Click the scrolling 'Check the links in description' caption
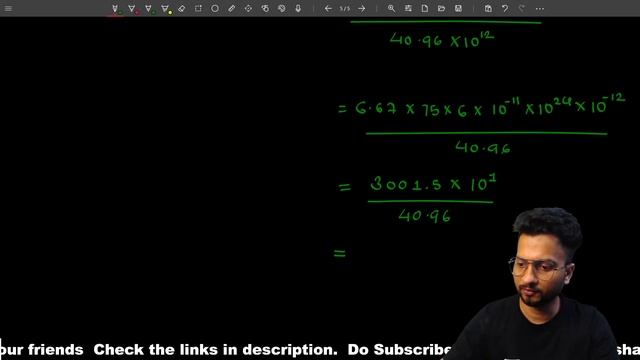This screenshot has height=360, width=640. (x=216, y=350)
